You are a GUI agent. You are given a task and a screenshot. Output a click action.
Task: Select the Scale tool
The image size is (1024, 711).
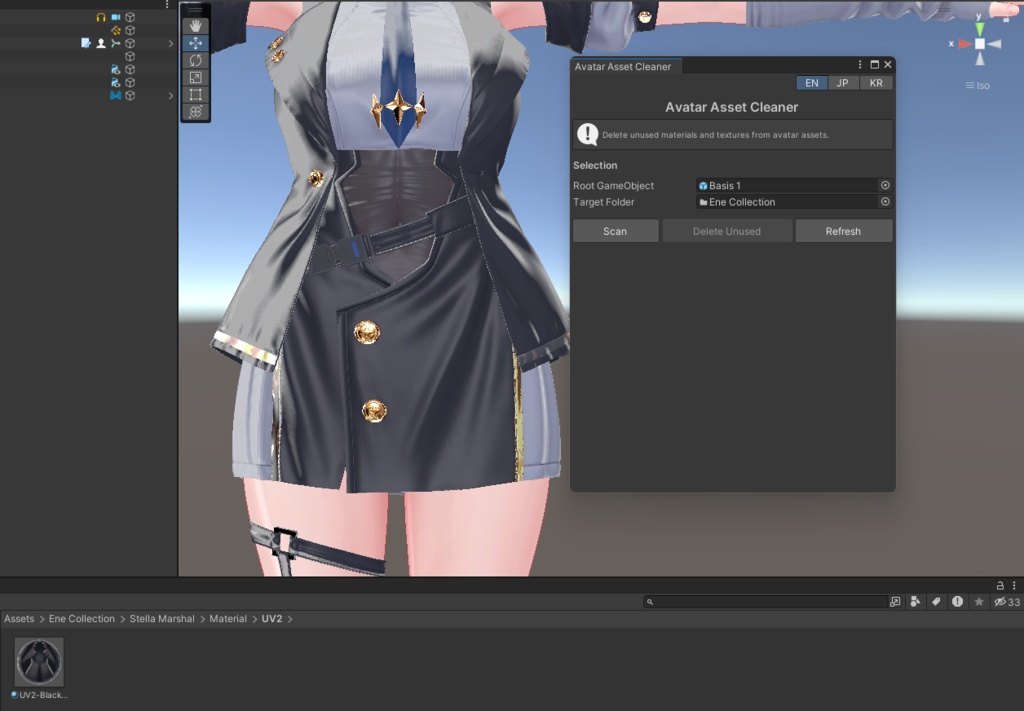195,77
